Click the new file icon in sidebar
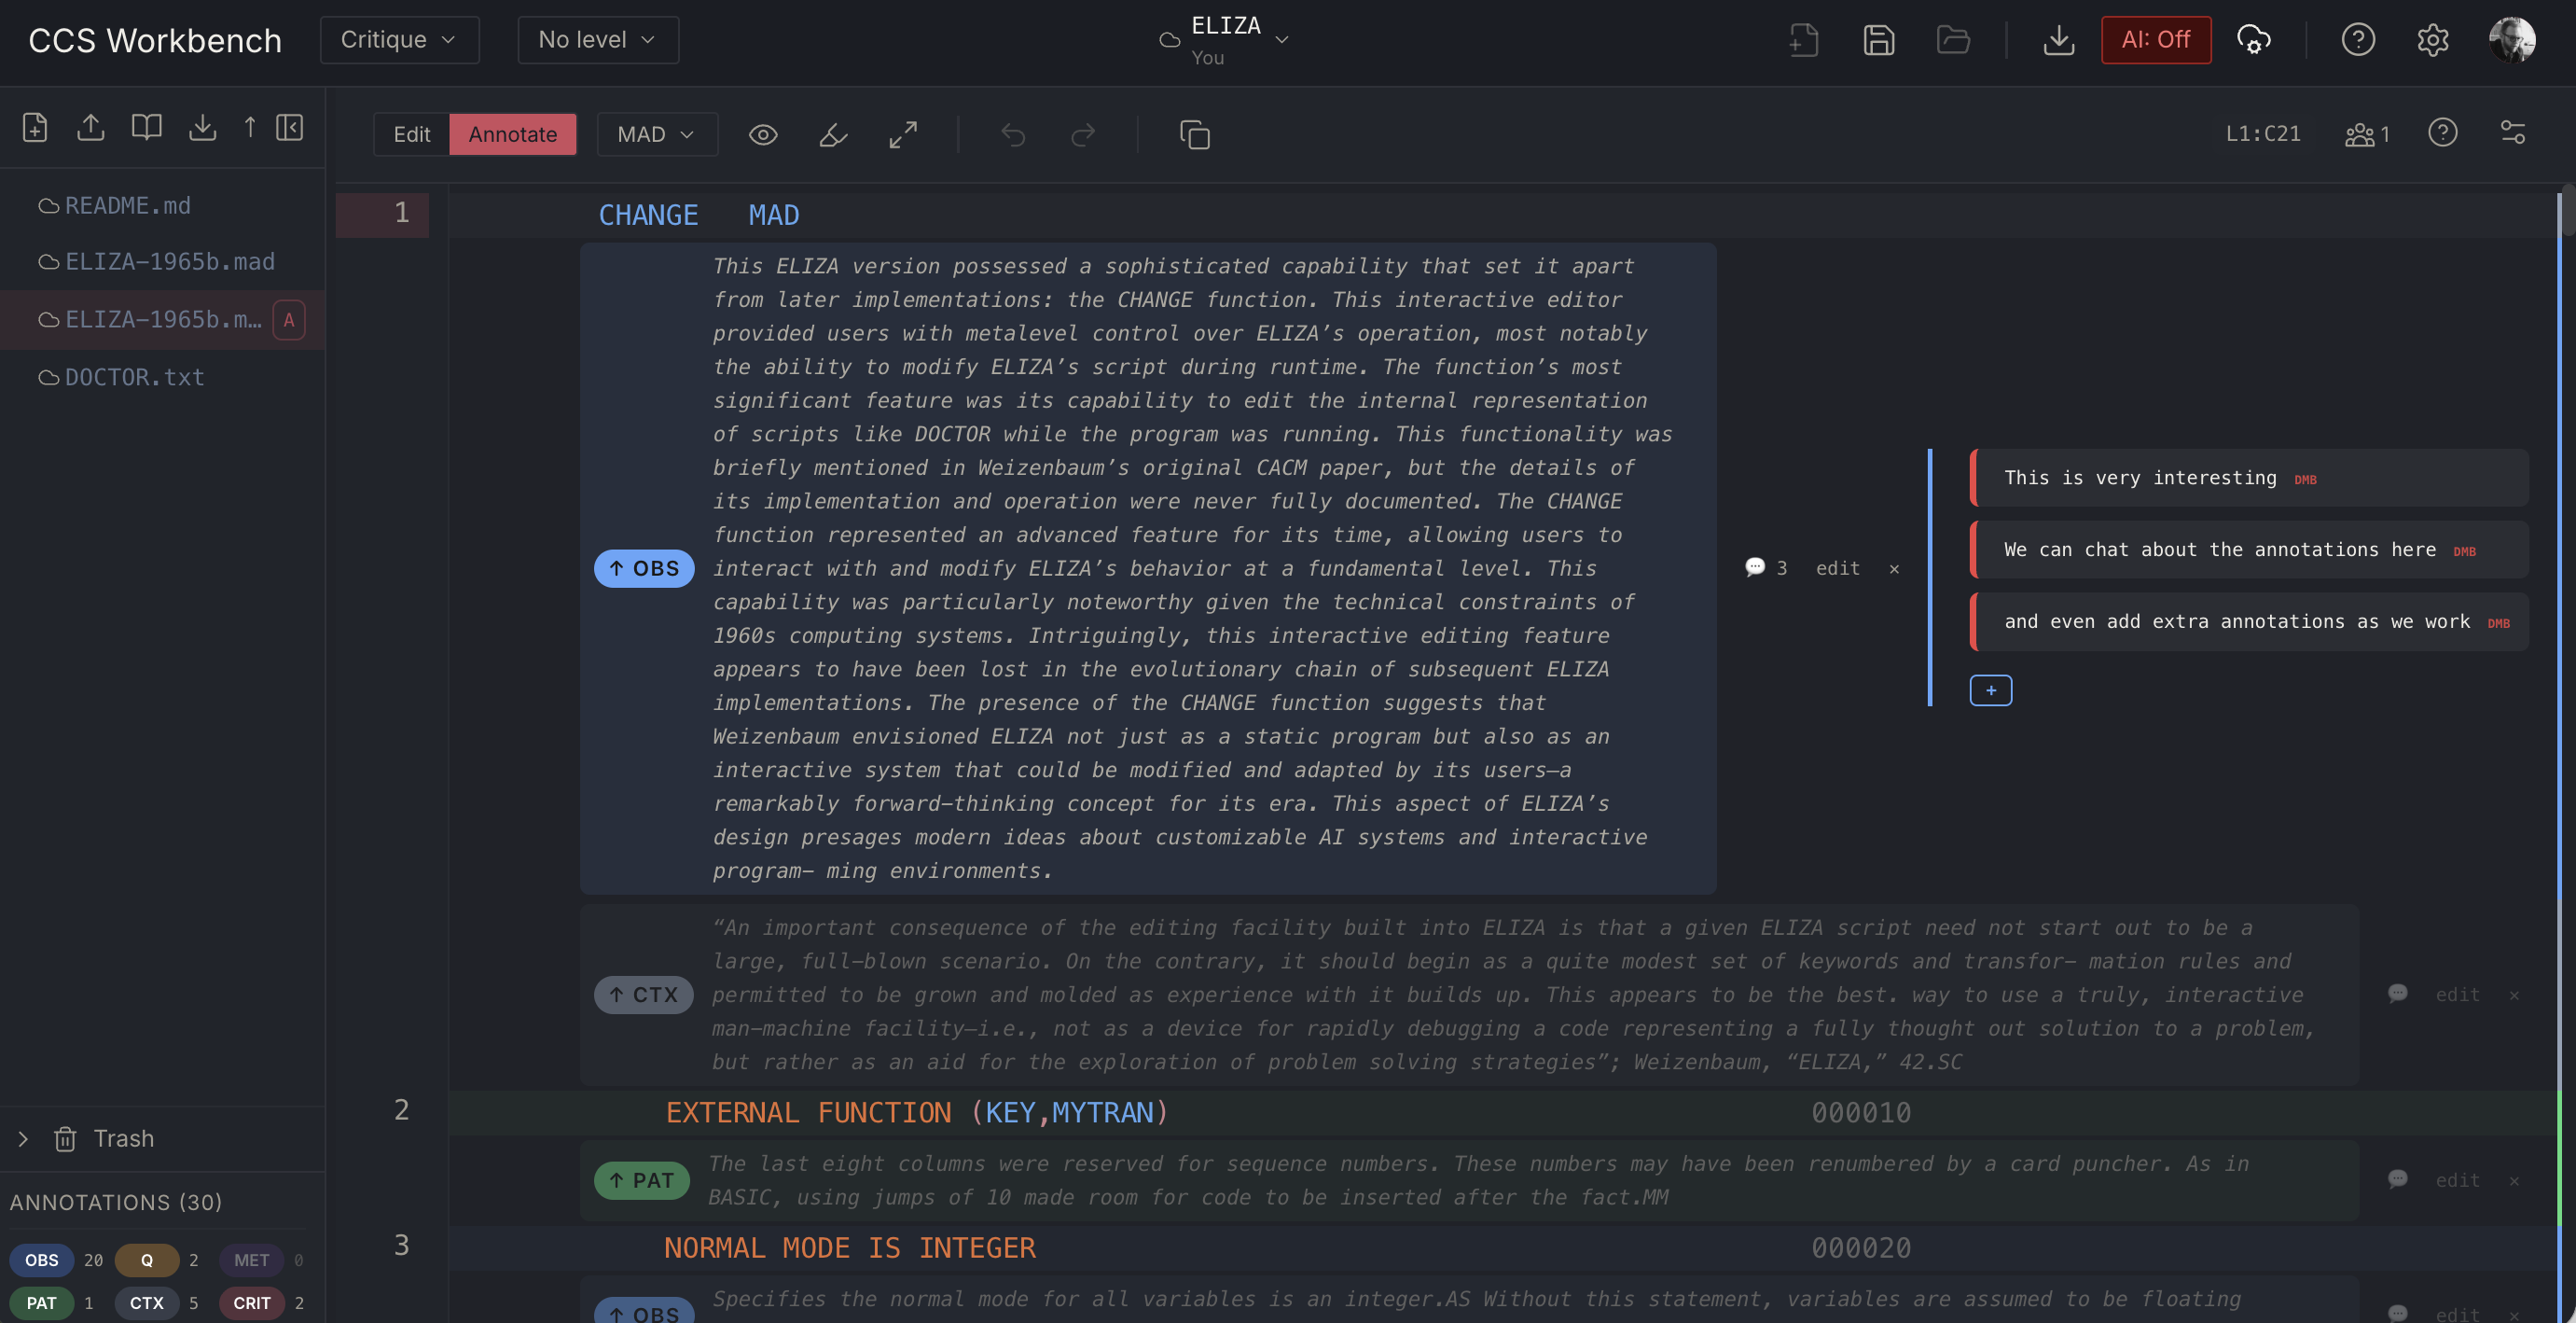Screen dimensions: 2576x1323 (x=35, y=127)
